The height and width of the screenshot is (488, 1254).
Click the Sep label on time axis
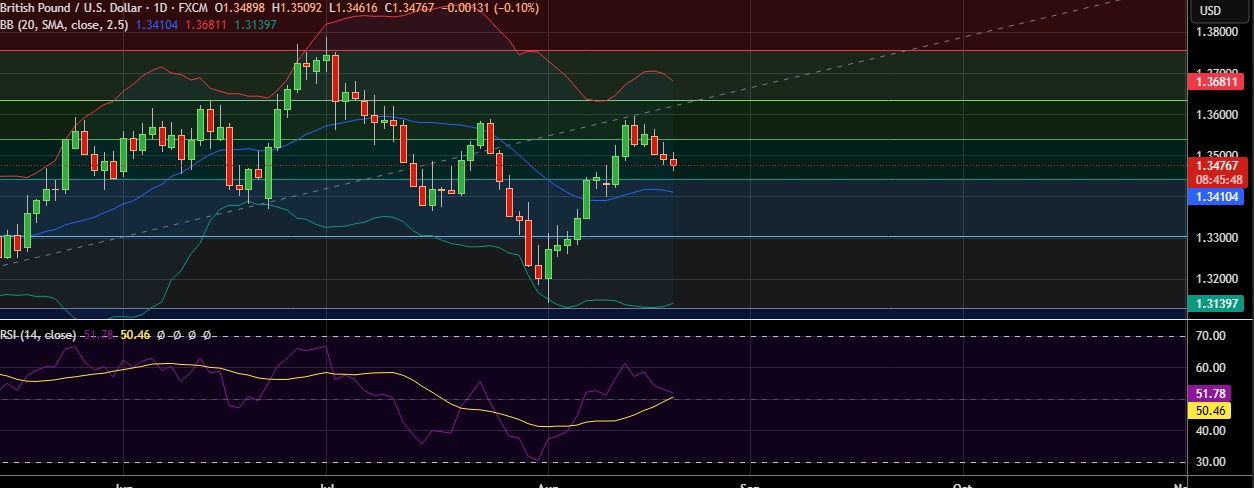[x=750, y=484]
